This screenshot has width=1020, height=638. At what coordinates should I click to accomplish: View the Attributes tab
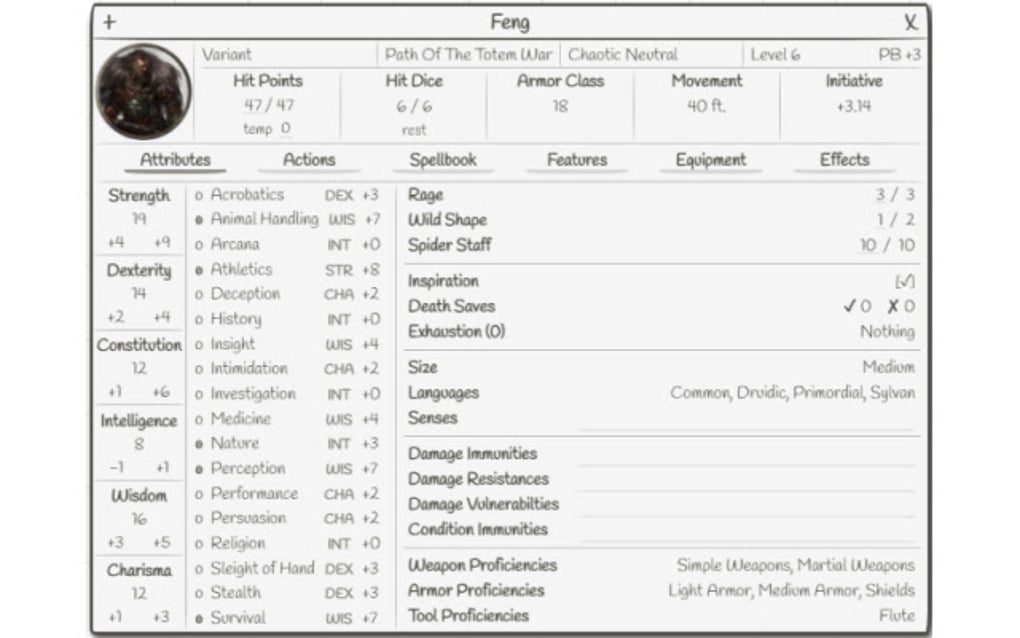click(x=174, y=159)
